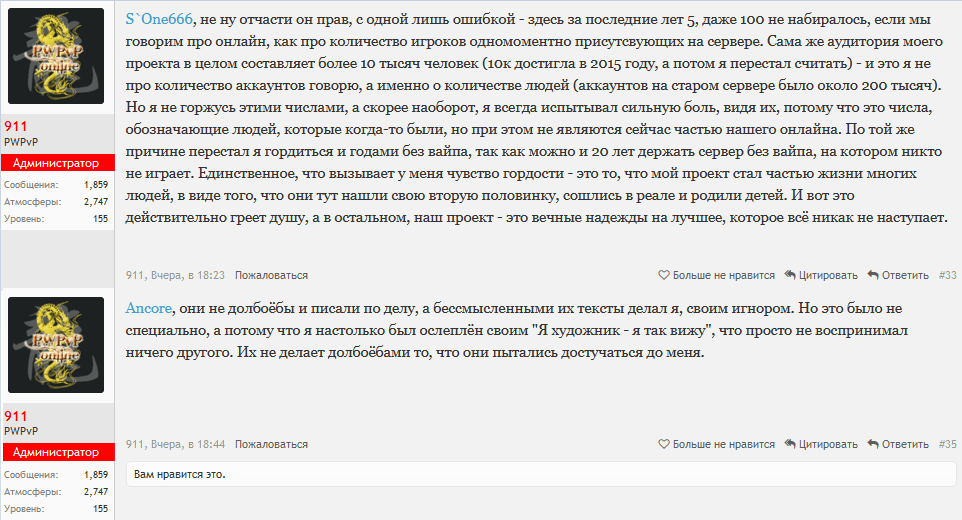Click username 911 beside the second post
The width and height of the screenshot is (962, 520).
tap(15, 416)
